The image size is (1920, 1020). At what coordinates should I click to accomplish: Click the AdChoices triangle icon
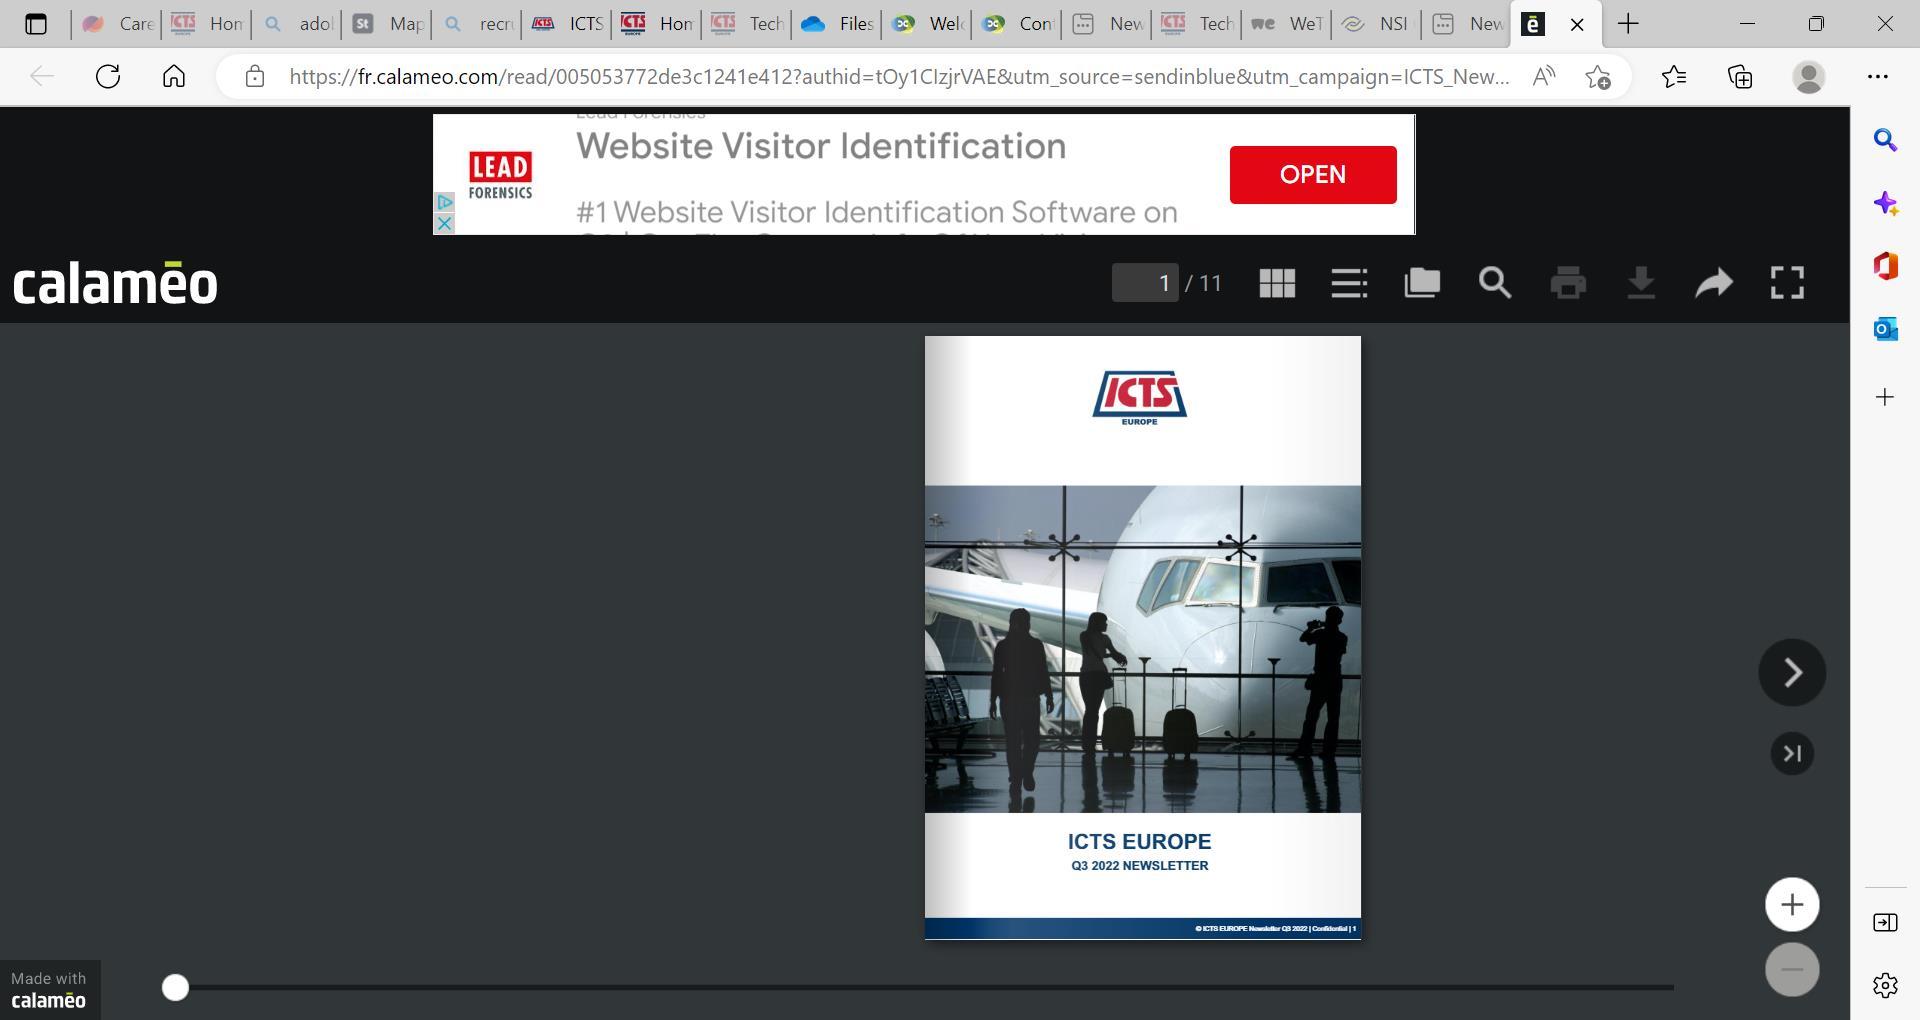[x=444, y=202]
